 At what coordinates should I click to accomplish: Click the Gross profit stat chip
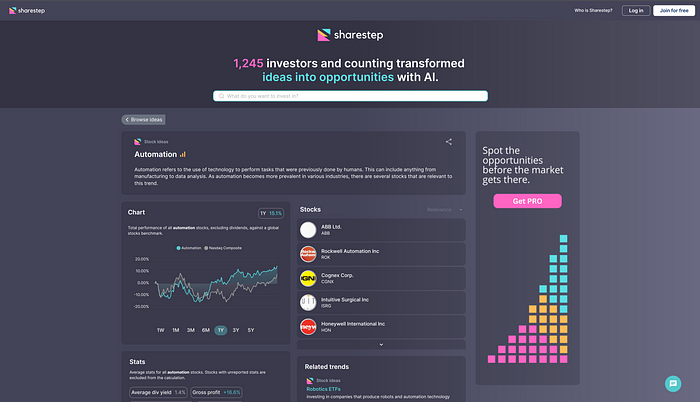[x=217, y=392]
